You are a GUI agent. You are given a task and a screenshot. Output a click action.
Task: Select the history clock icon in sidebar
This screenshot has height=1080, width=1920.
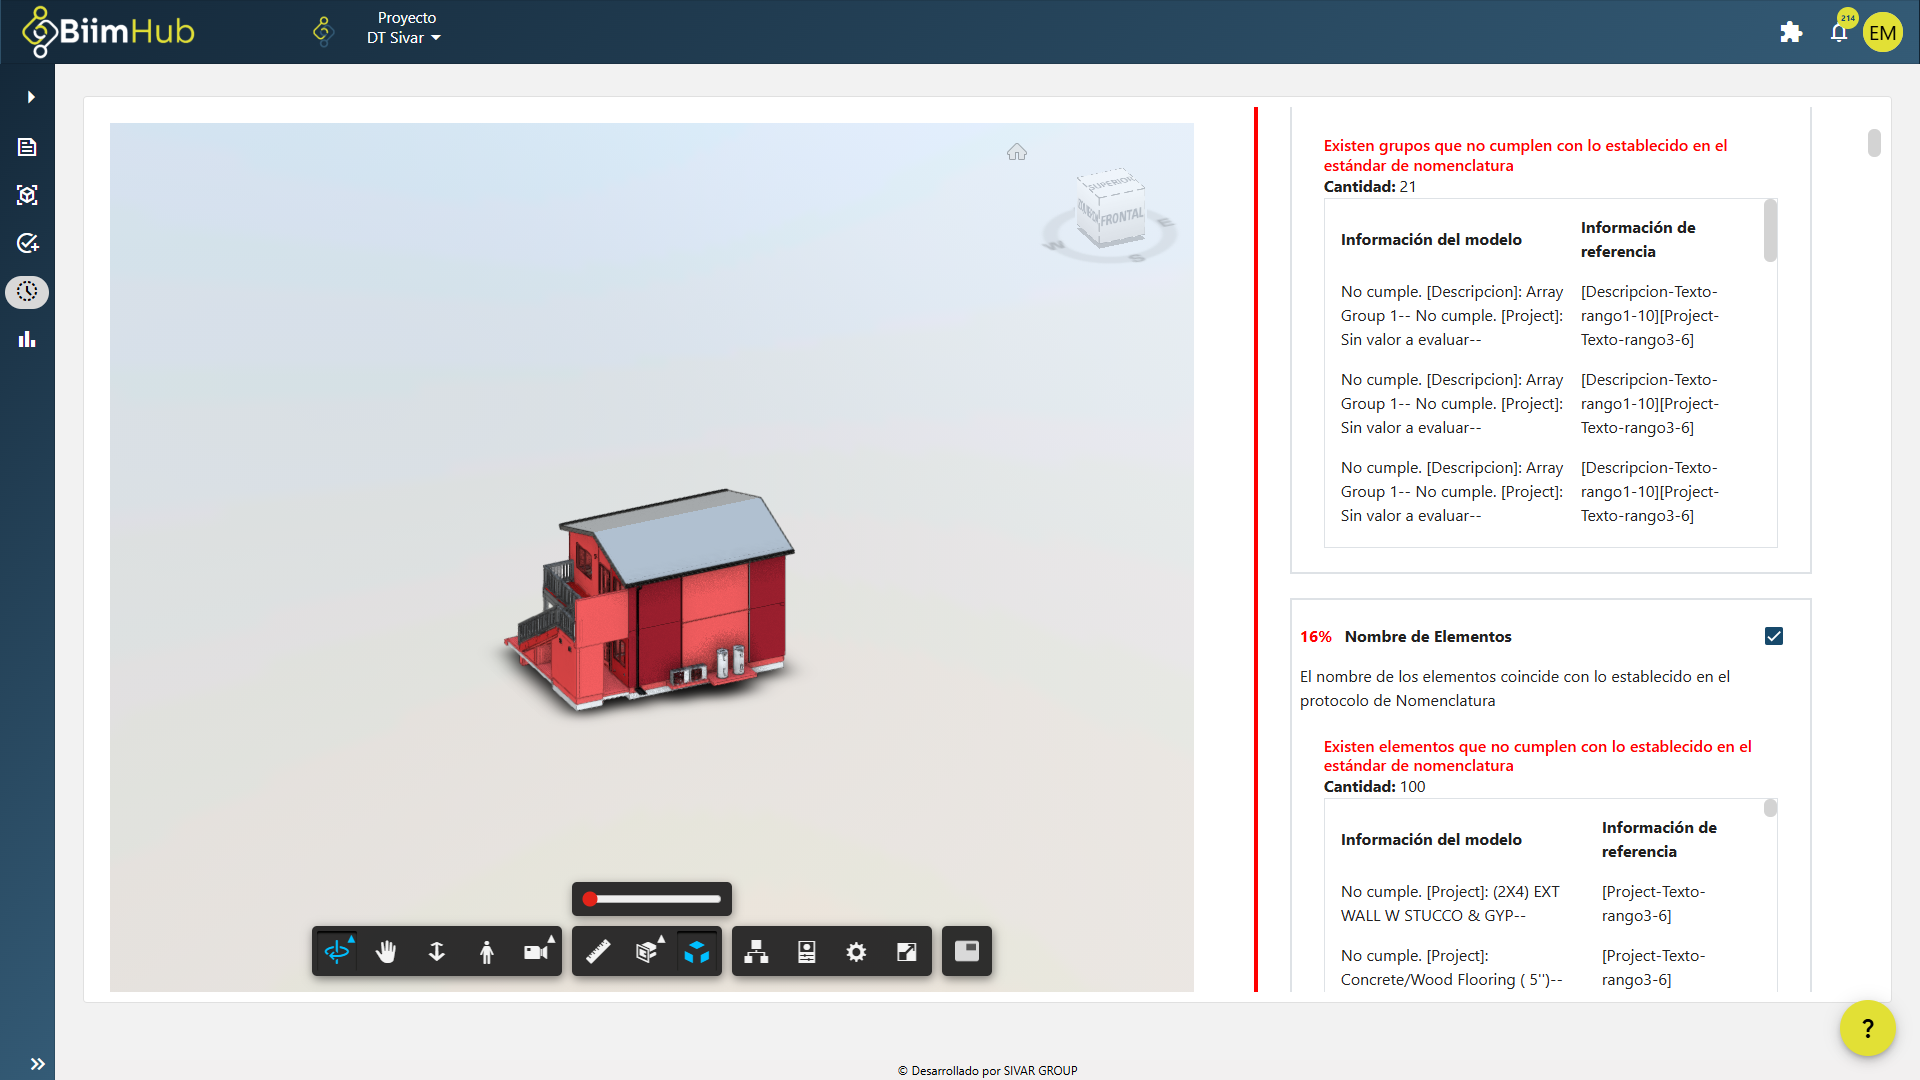[x=27, y=292]
